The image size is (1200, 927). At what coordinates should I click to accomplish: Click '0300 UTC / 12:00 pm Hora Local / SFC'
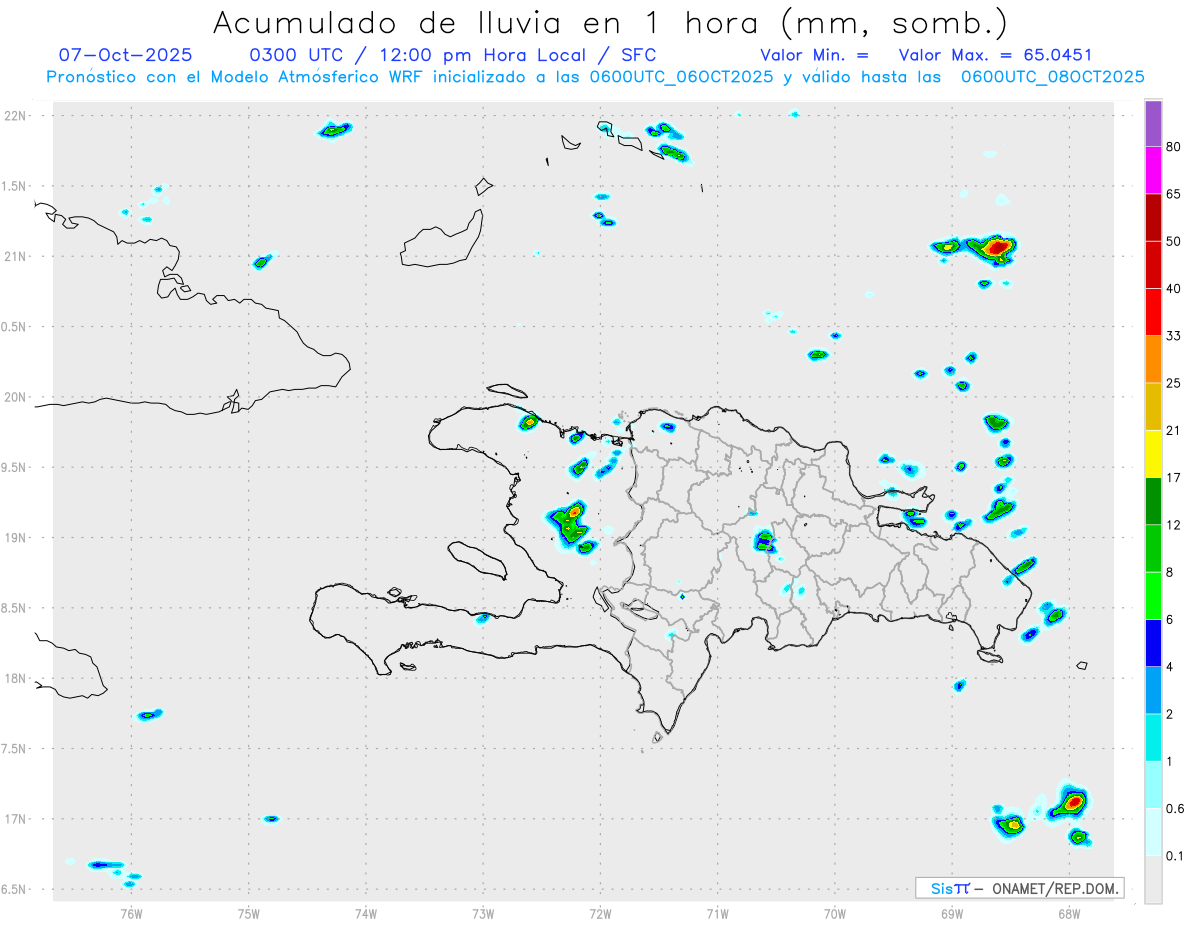pyautogui.click(x=452, y=55)
